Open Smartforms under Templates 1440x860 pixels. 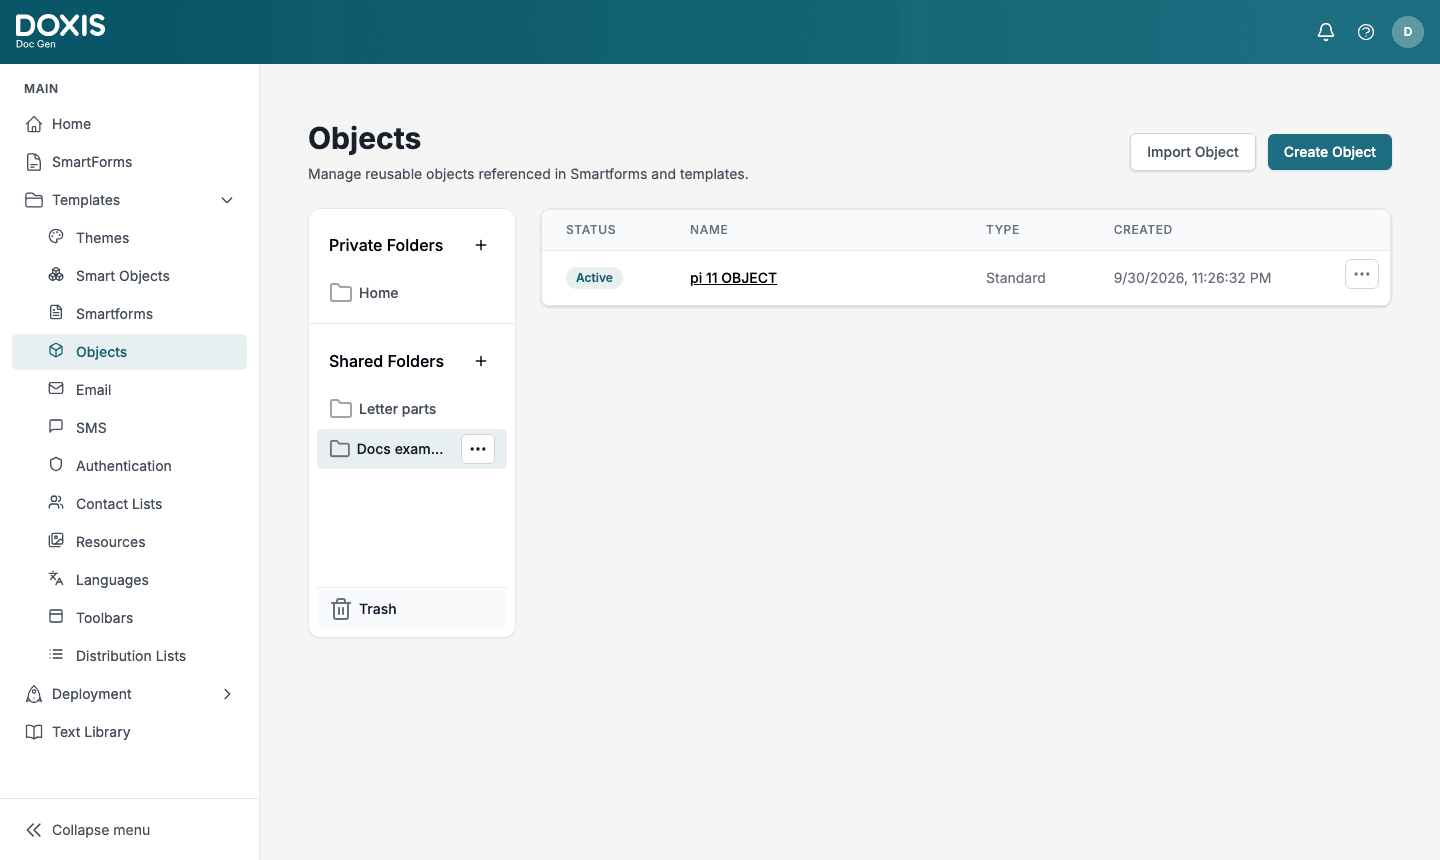[x=130, y=314]
